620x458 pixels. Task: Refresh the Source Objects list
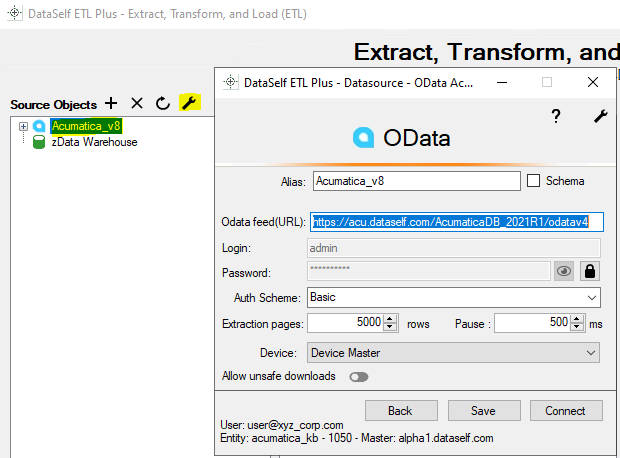click(x=162, y=104)
